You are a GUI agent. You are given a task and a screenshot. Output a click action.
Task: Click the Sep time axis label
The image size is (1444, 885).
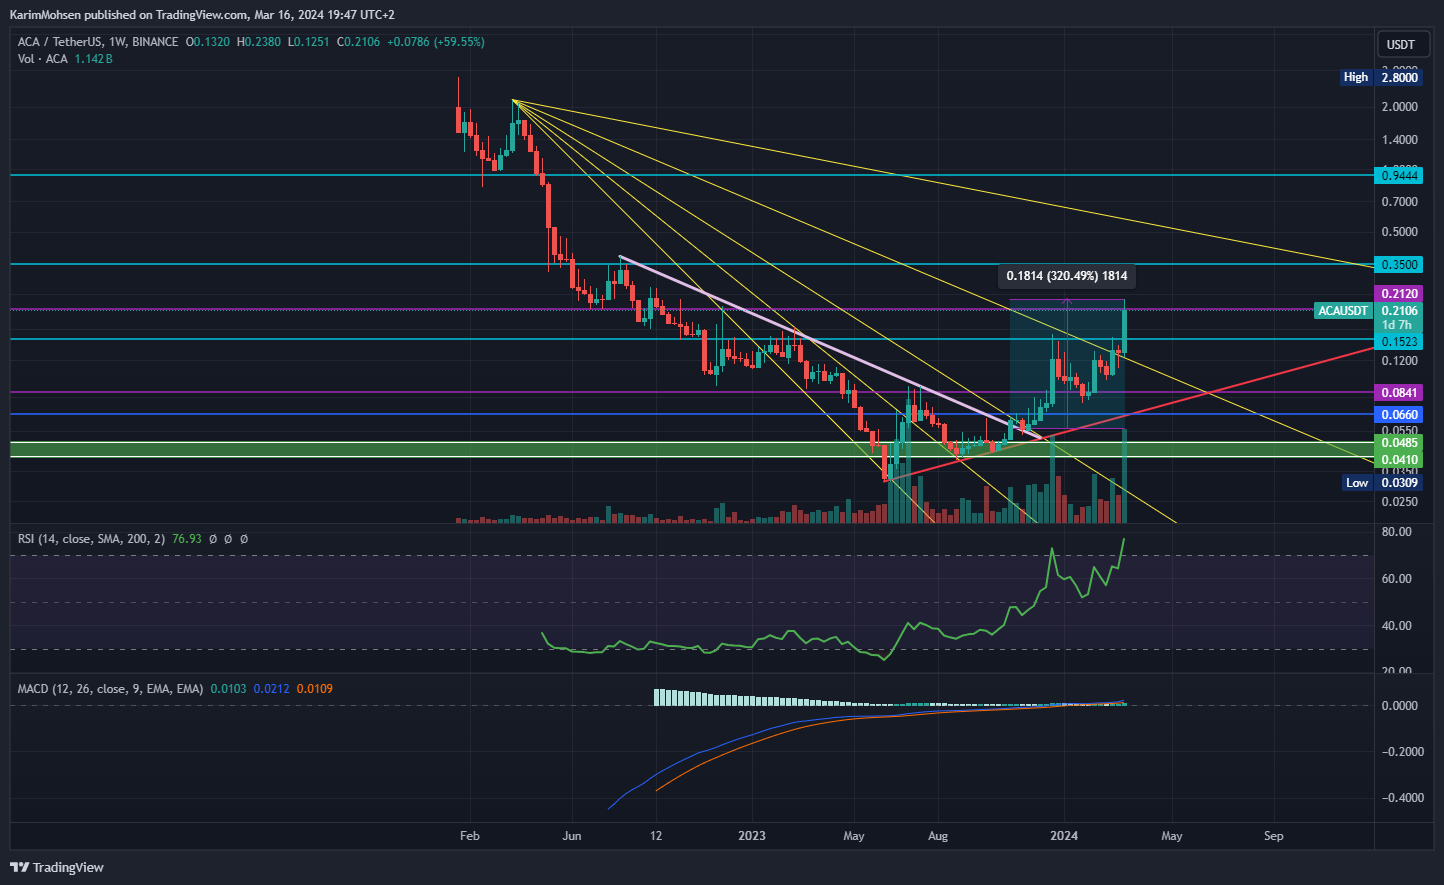coord(1273,836)
